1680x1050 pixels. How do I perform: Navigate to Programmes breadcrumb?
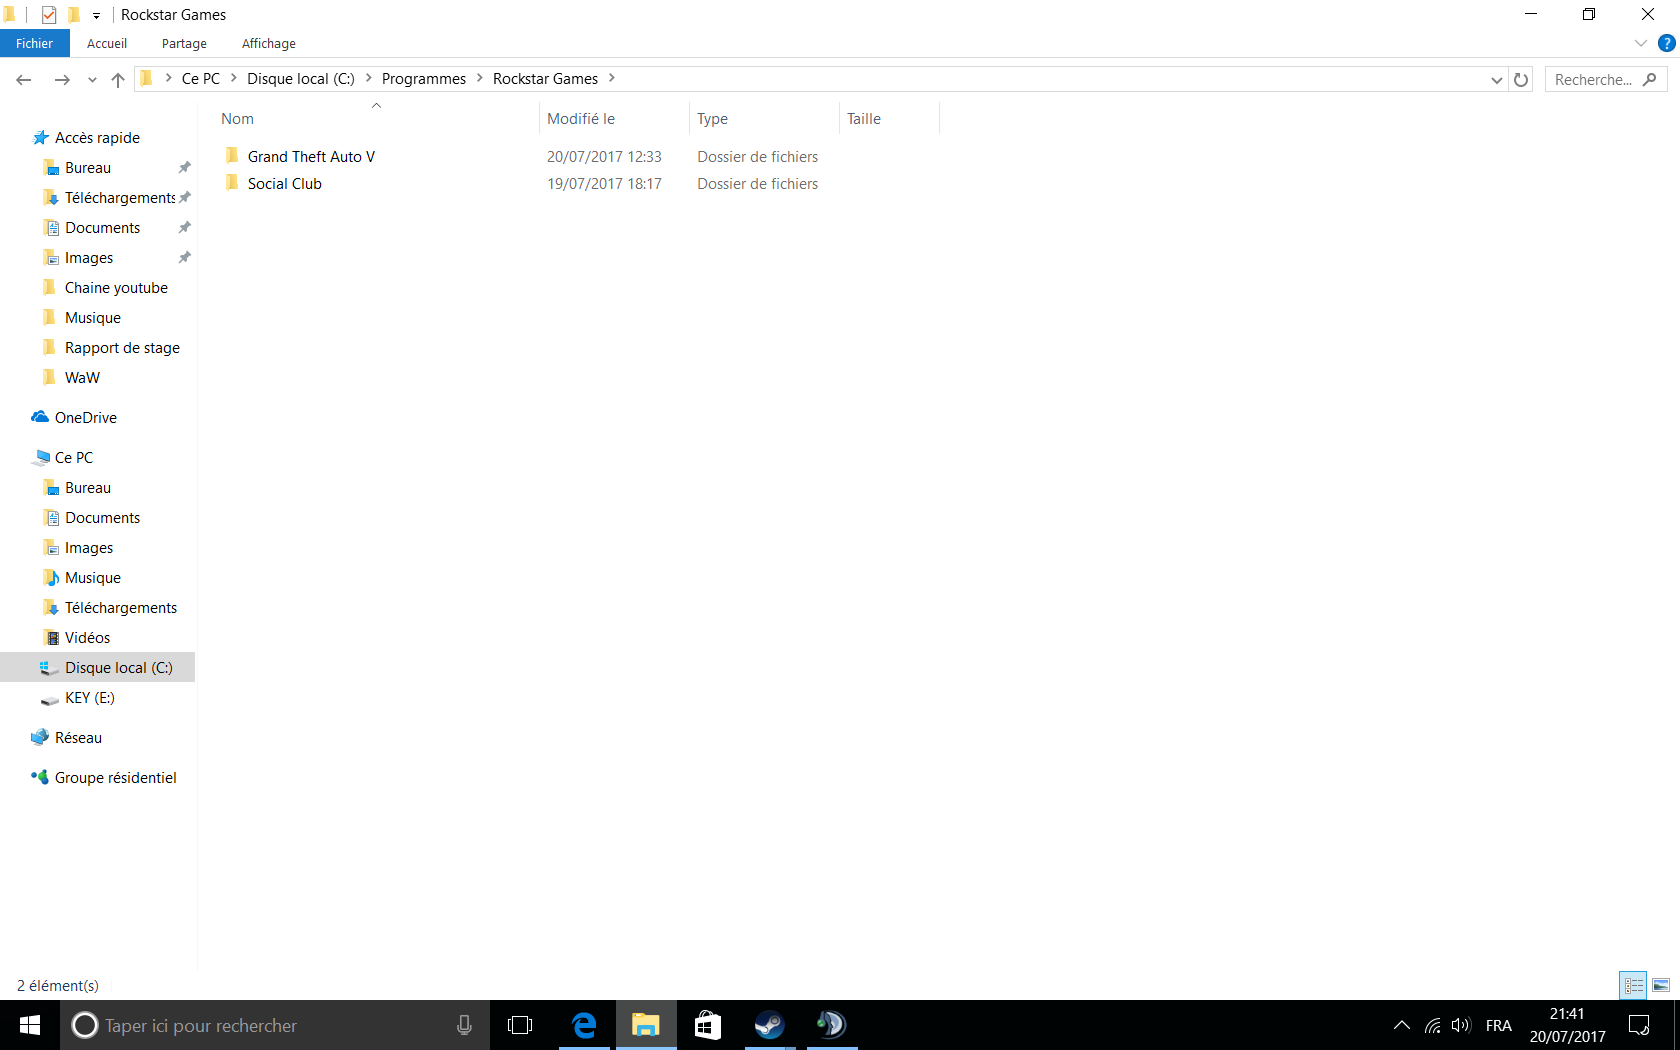click(x=424, y=79)
